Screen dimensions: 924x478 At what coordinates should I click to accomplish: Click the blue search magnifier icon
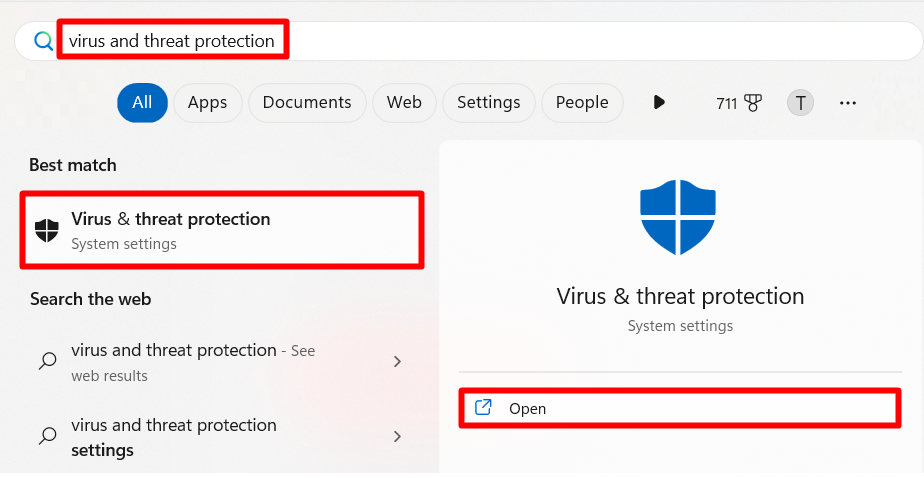click(44, 41)
